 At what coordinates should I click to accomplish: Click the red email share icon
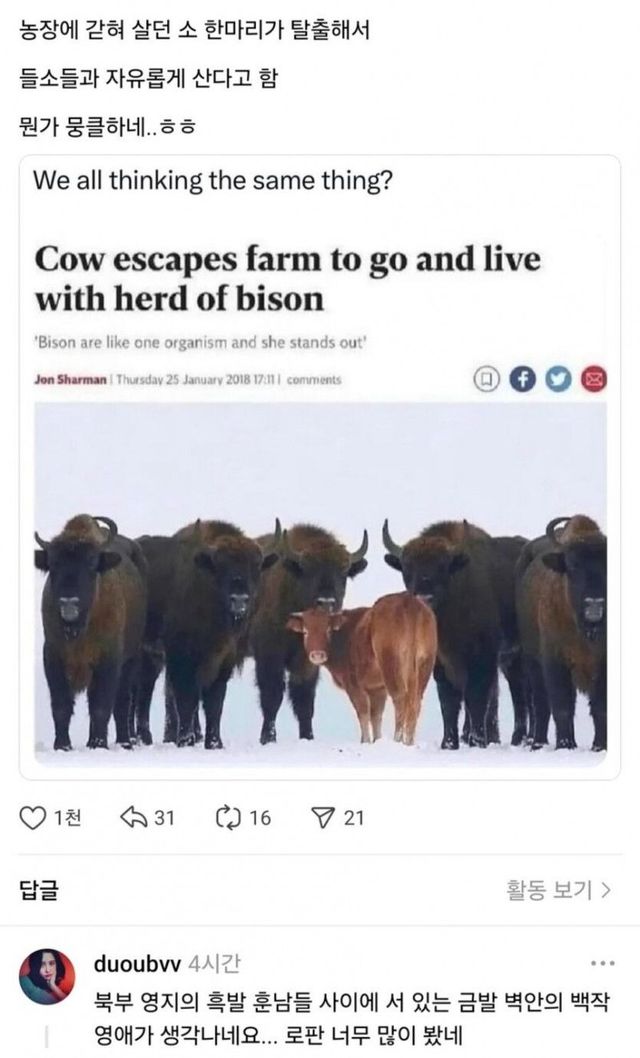point(593,380)
